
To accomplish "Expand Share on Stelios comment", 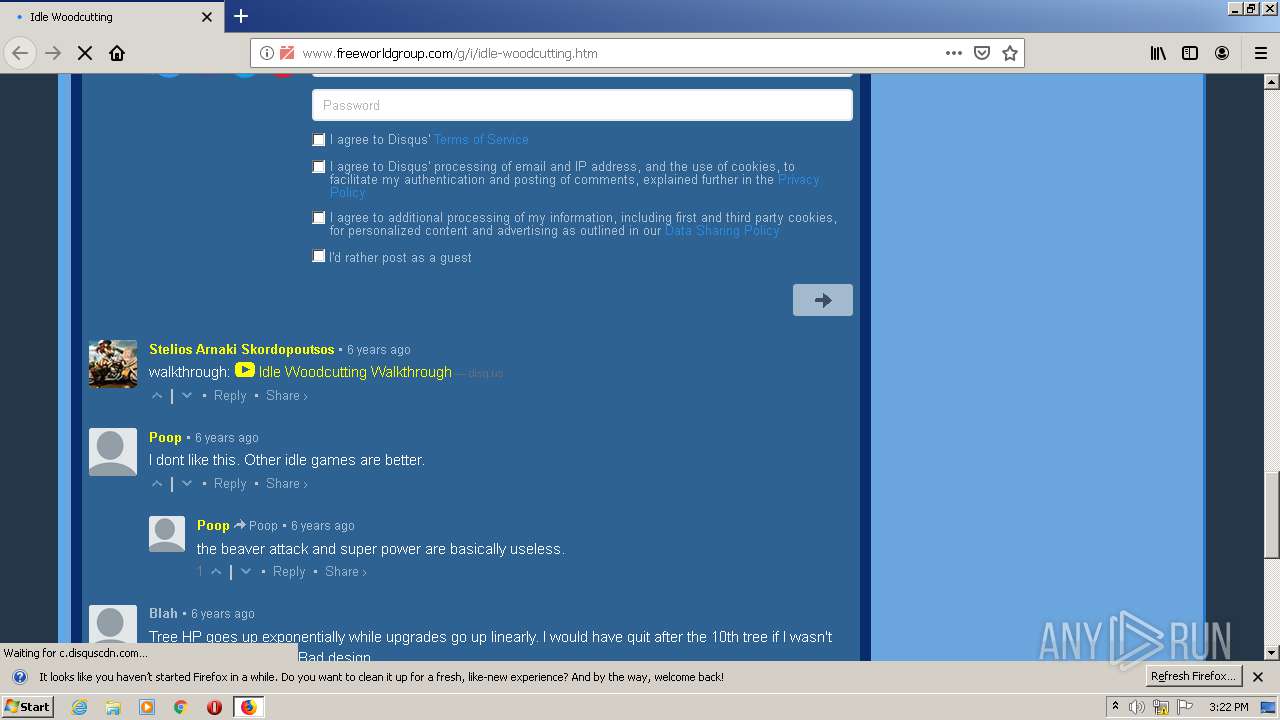I will point(286,396).
